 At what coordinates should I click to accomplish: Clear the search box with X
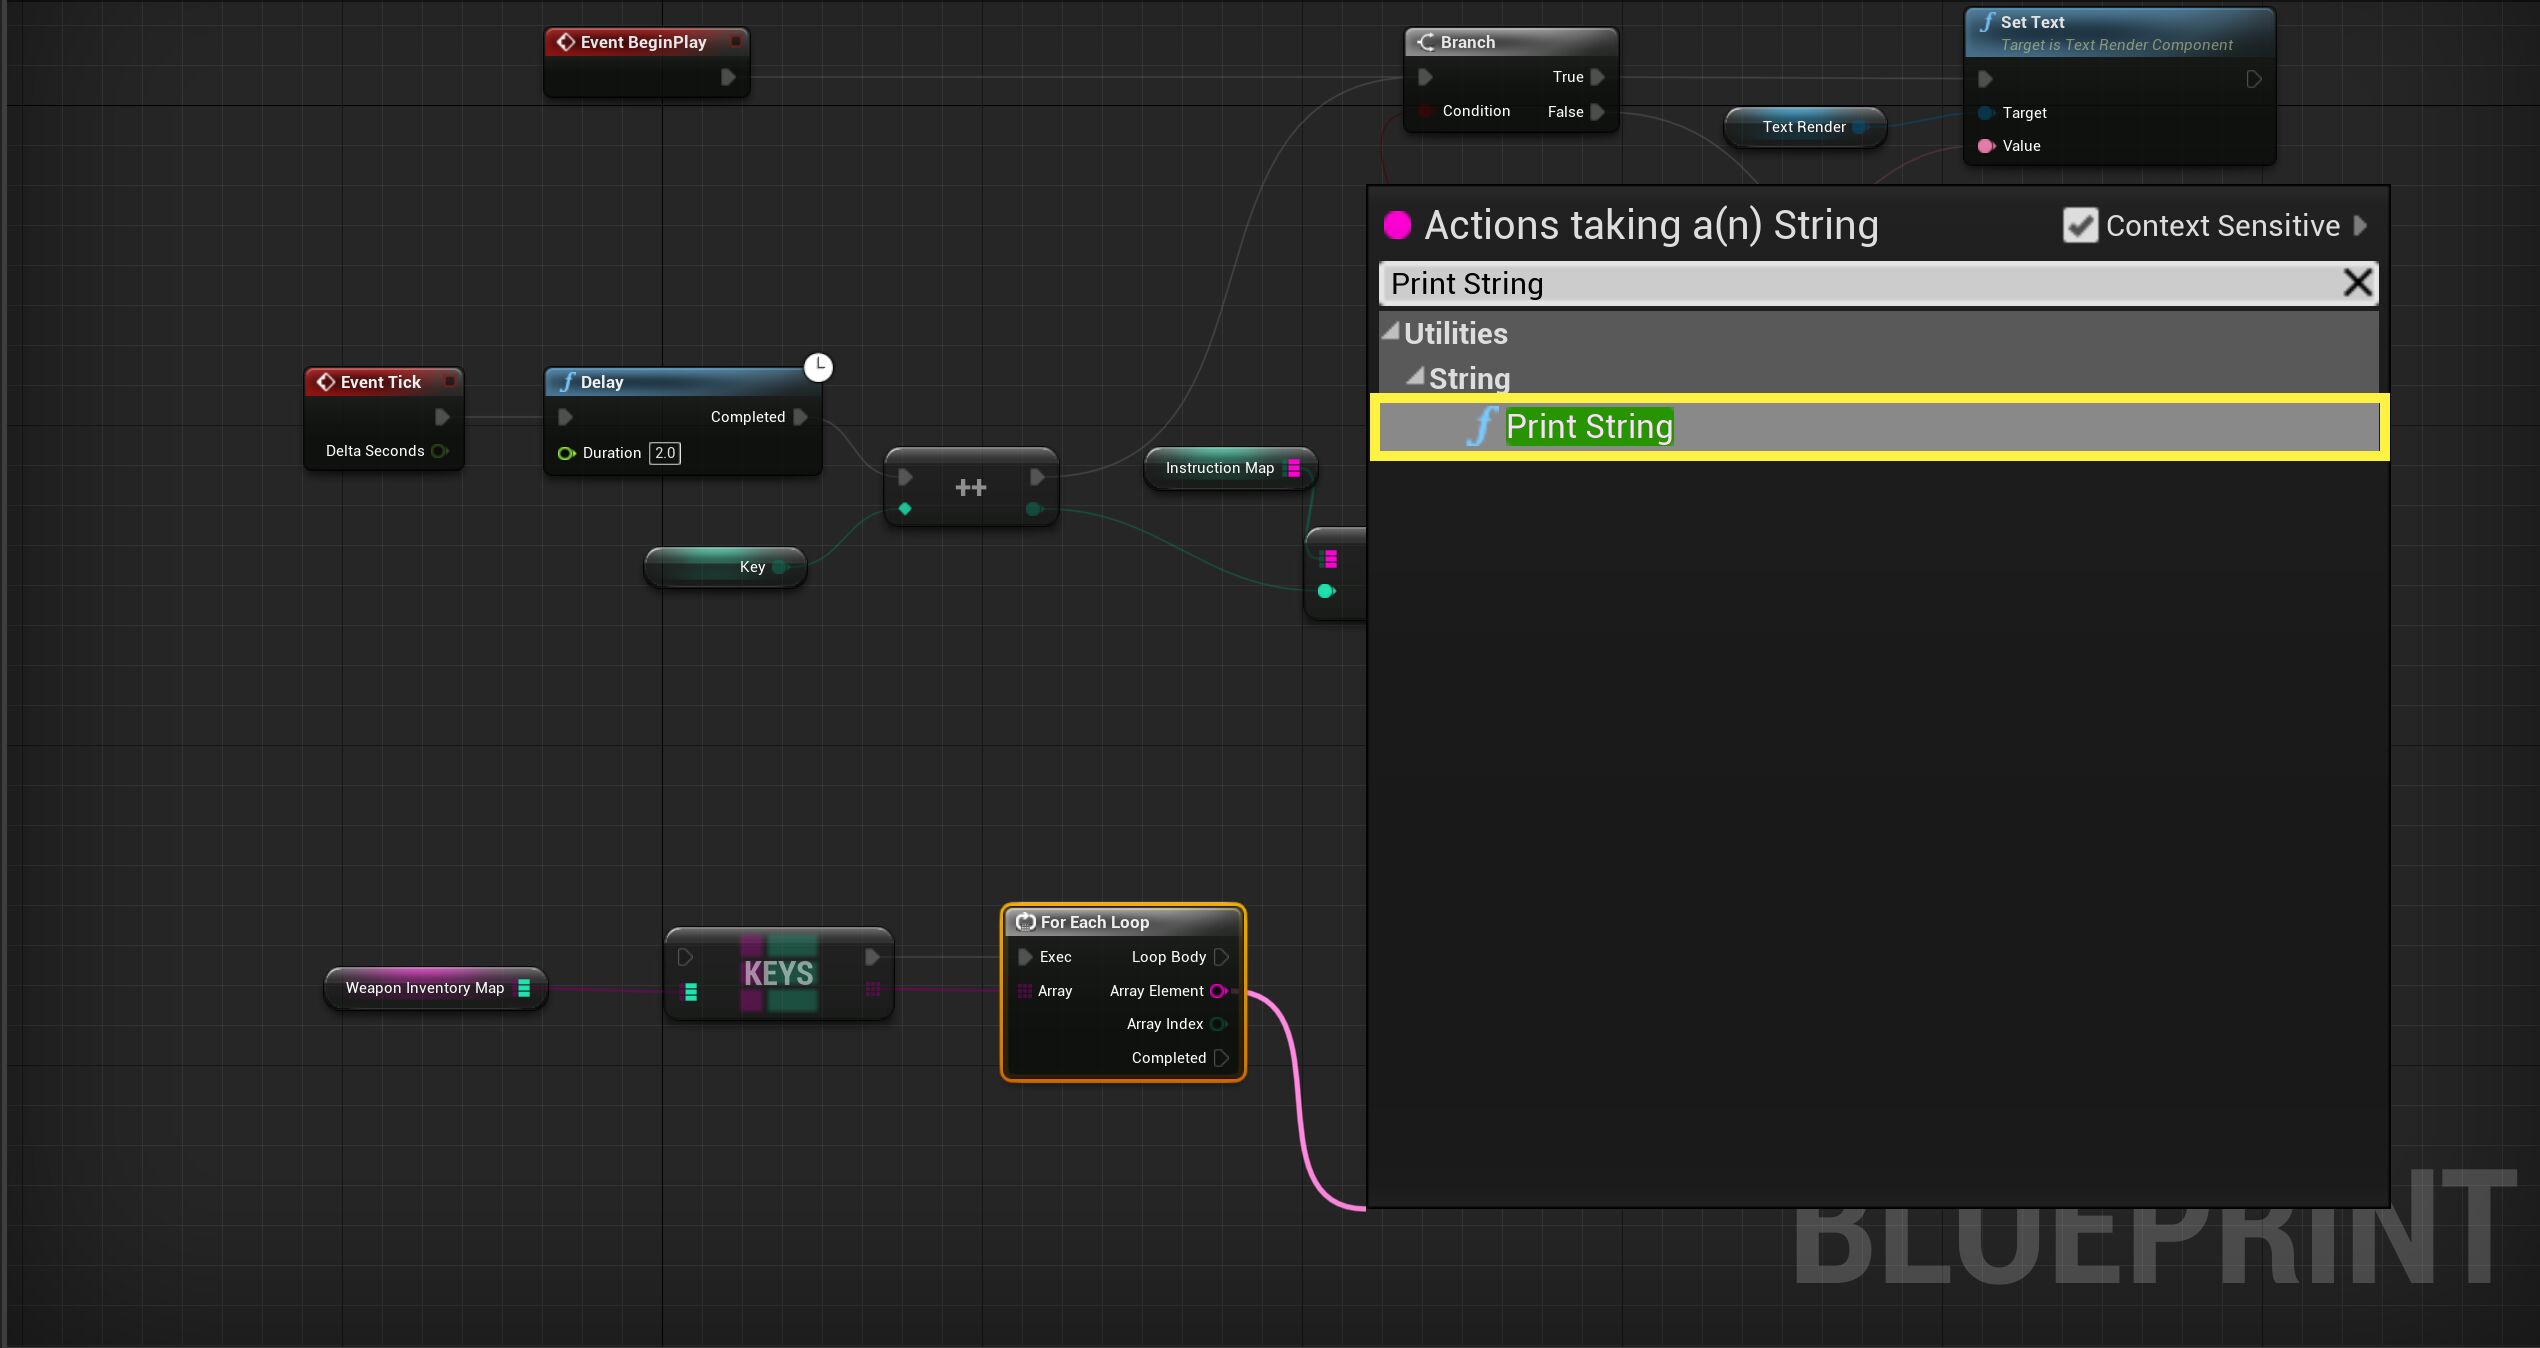[2357, 283]
